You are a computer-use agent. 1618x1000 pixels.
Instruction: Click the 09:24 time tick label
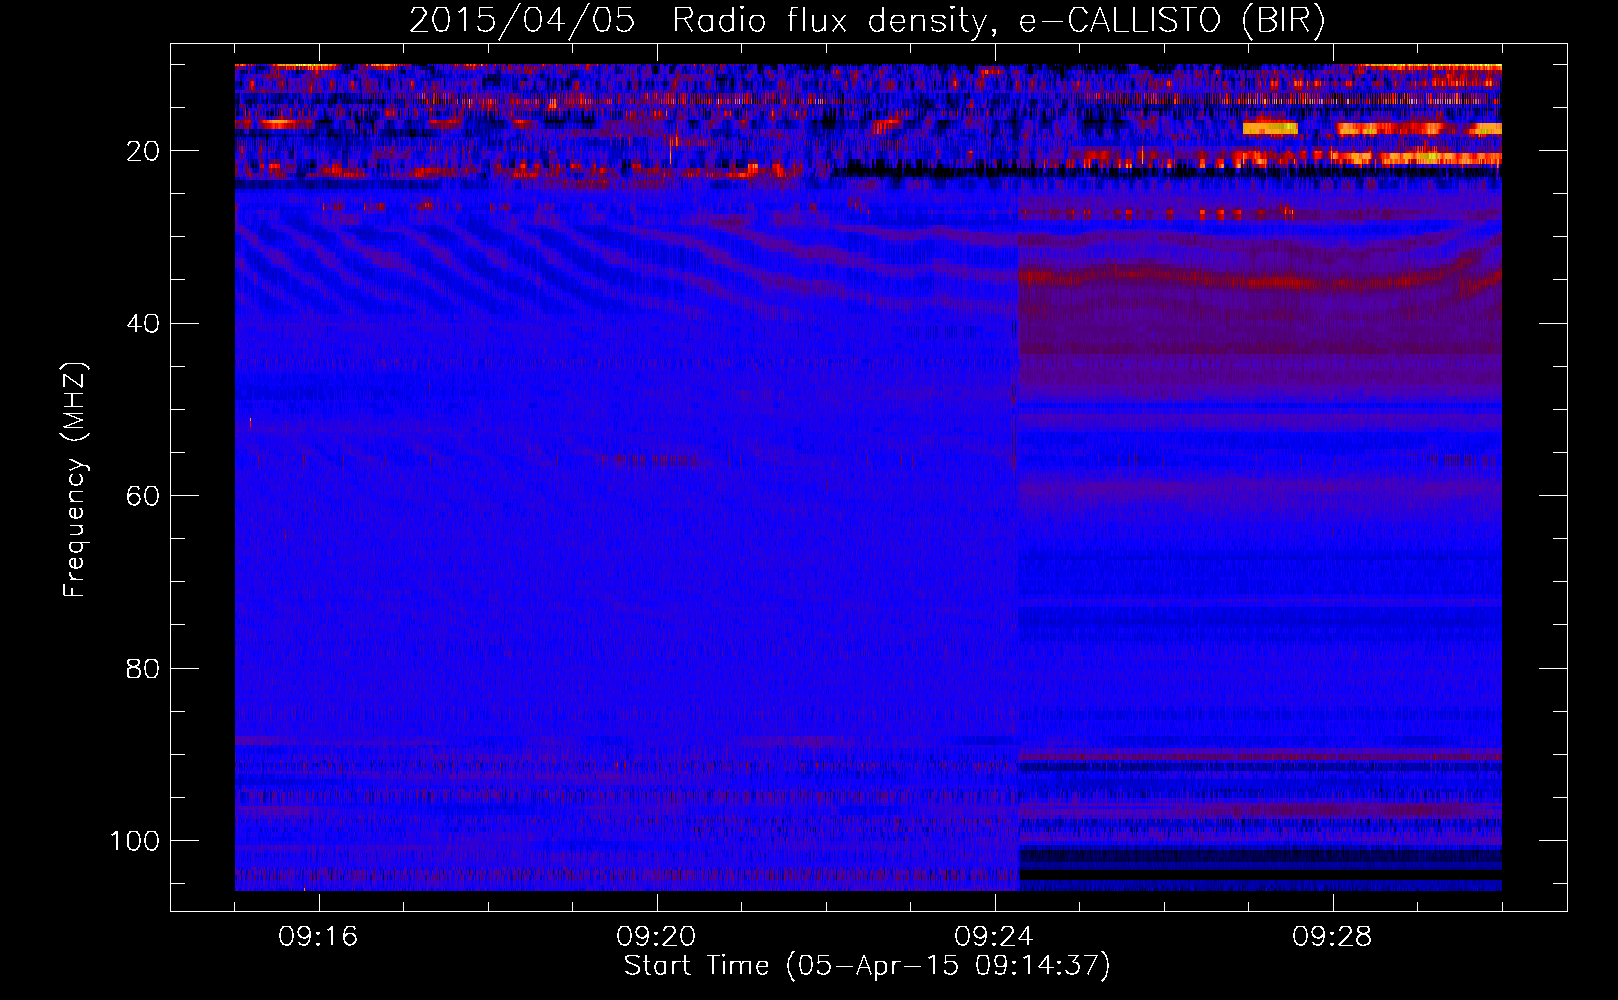994,937
